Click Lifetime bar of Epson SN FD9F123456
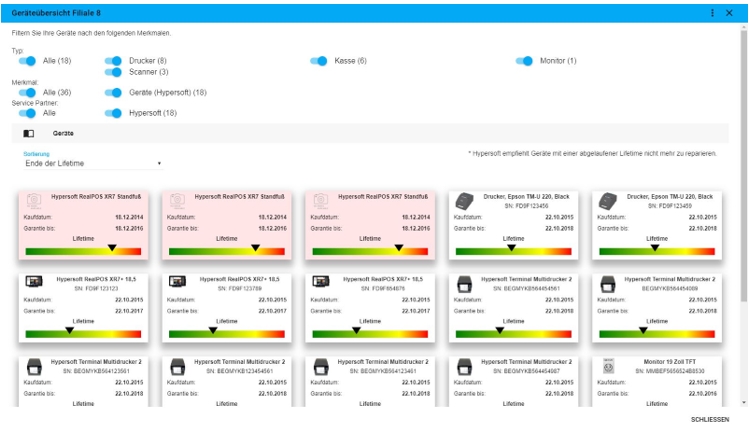Image resolution: width=750 pixels, height=425 pixels. (513, 251)
